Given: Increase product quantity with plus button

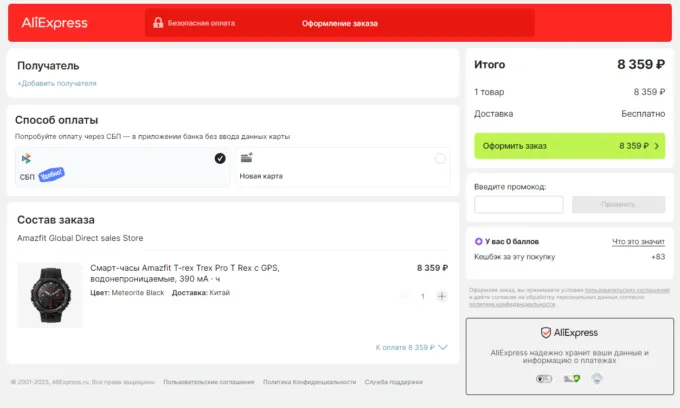Looking at the screenshot, I should click(441, 296).
